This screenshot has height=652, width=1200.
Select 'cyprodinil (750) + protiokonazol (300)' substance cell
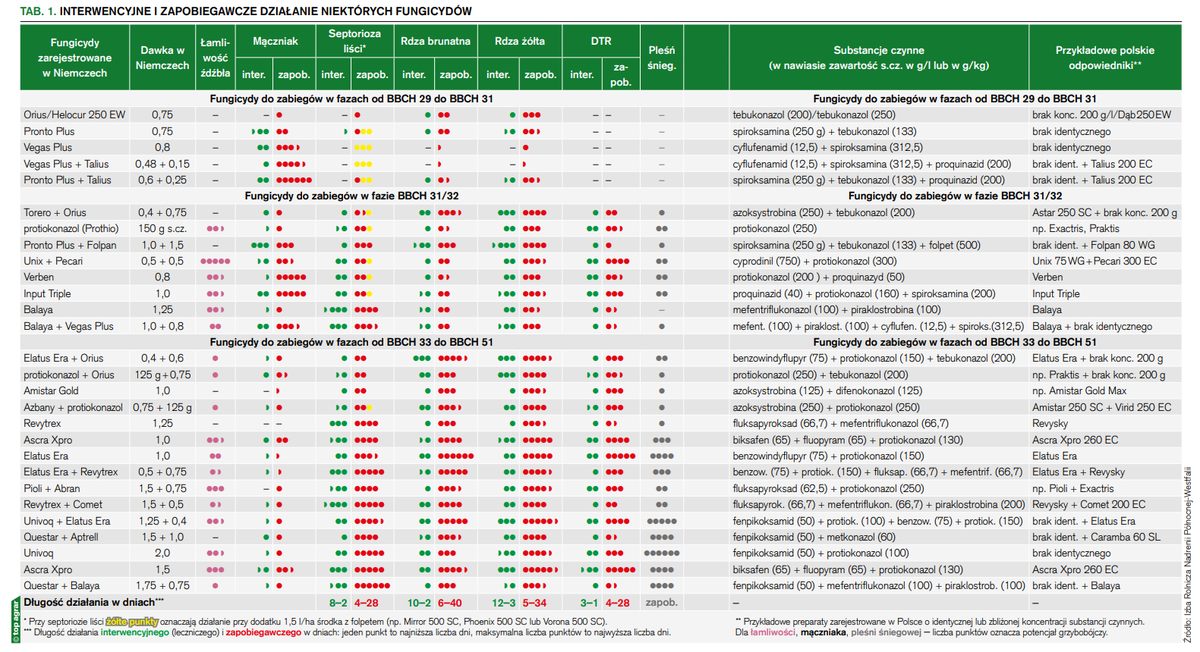[x=814, y=261]
